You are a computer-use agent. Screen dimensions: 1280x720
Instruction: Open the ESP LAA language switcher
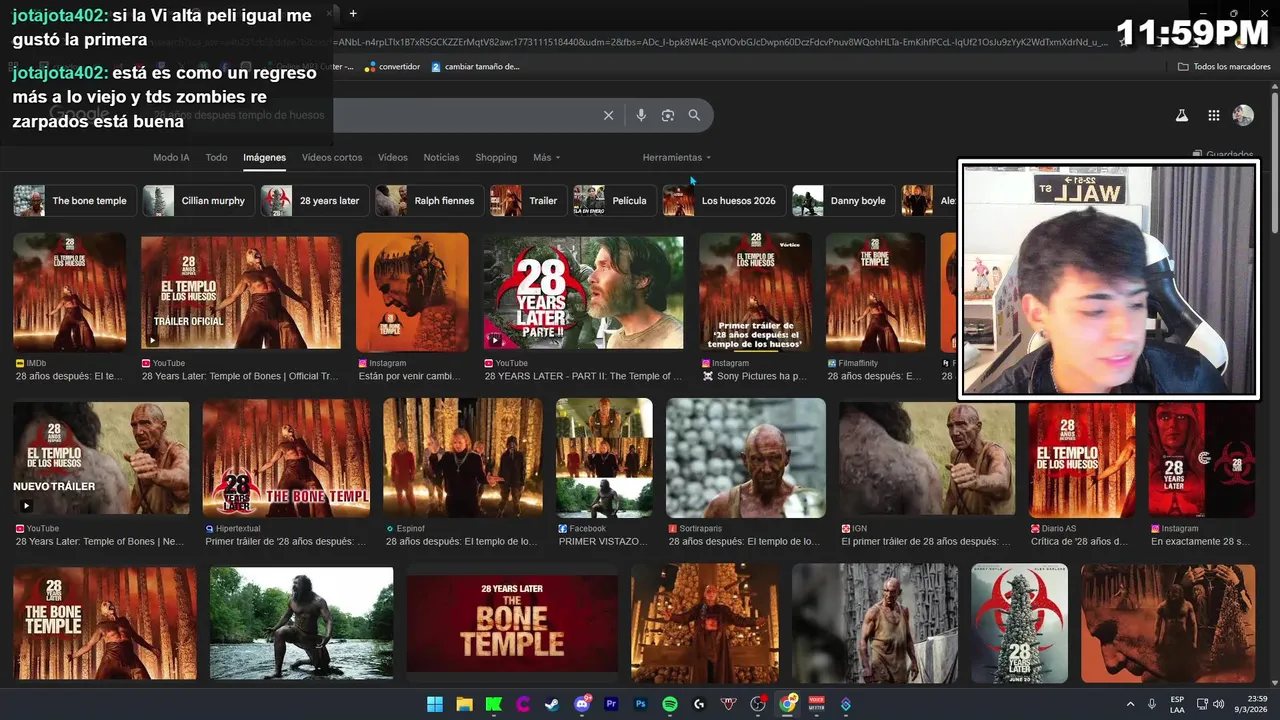[x=1178, y=704]
